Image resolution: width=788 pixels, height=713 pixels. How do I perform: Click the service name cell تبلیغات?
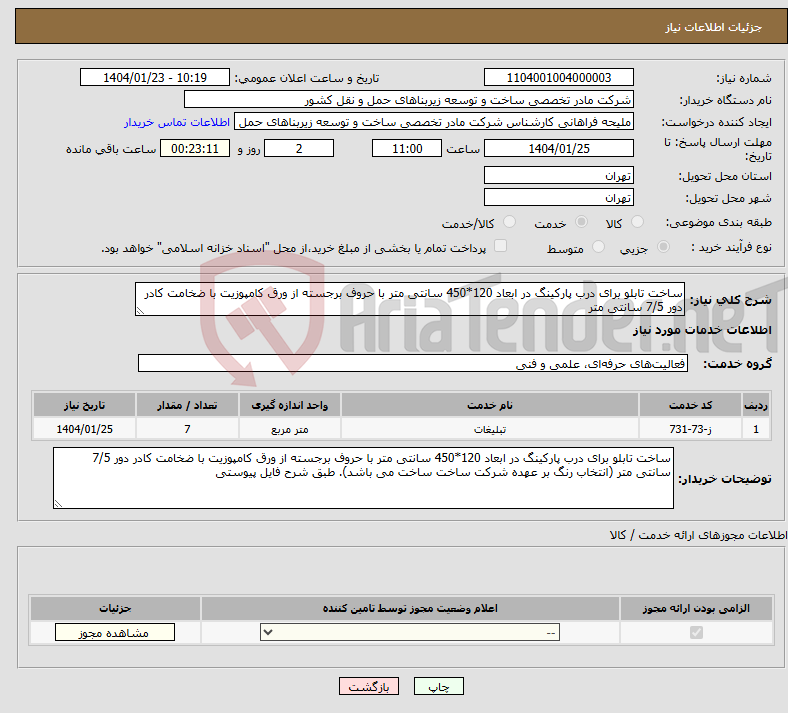click(490, 429)
